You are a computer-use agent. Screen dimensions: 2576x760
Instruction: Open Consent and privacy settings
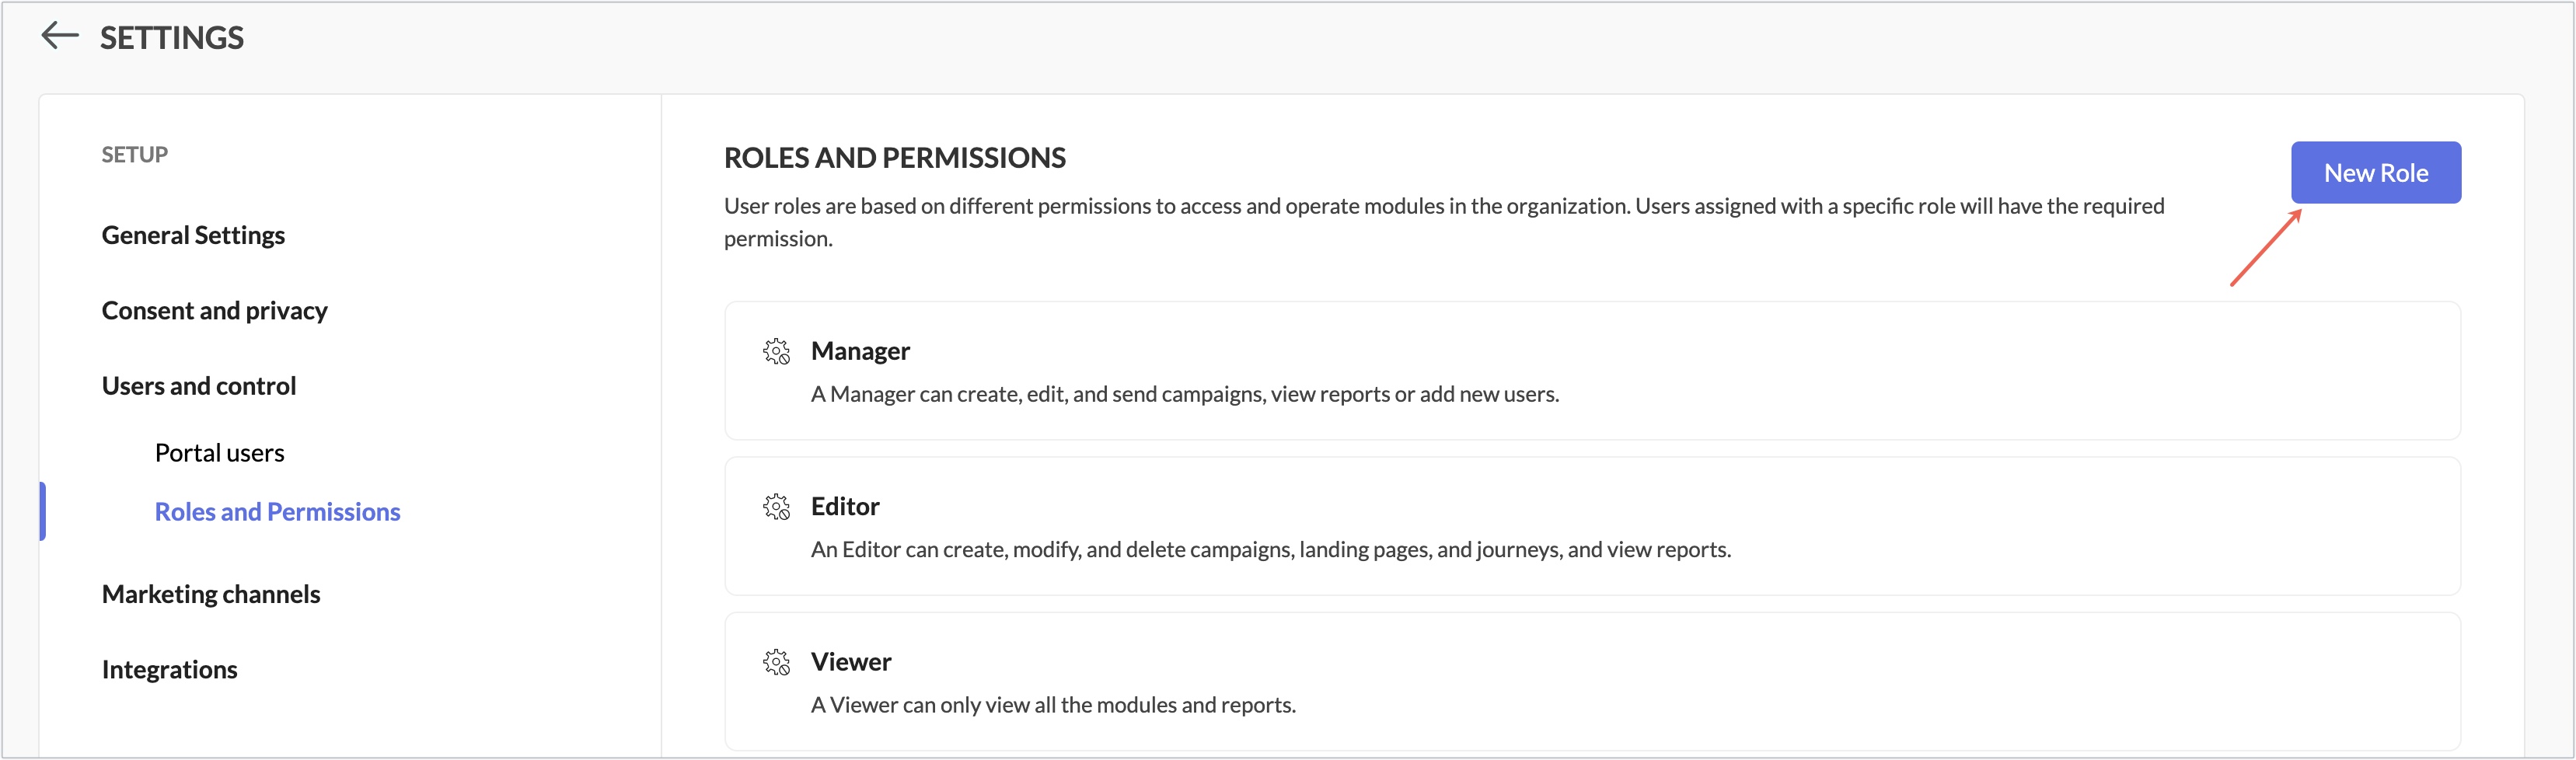coord(214,311)
